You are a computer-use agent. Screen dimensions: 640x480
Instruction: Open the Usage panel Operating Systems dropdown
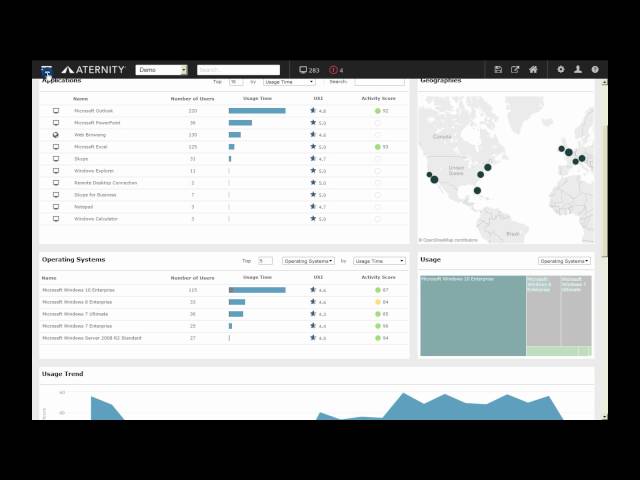pos(564,261)
